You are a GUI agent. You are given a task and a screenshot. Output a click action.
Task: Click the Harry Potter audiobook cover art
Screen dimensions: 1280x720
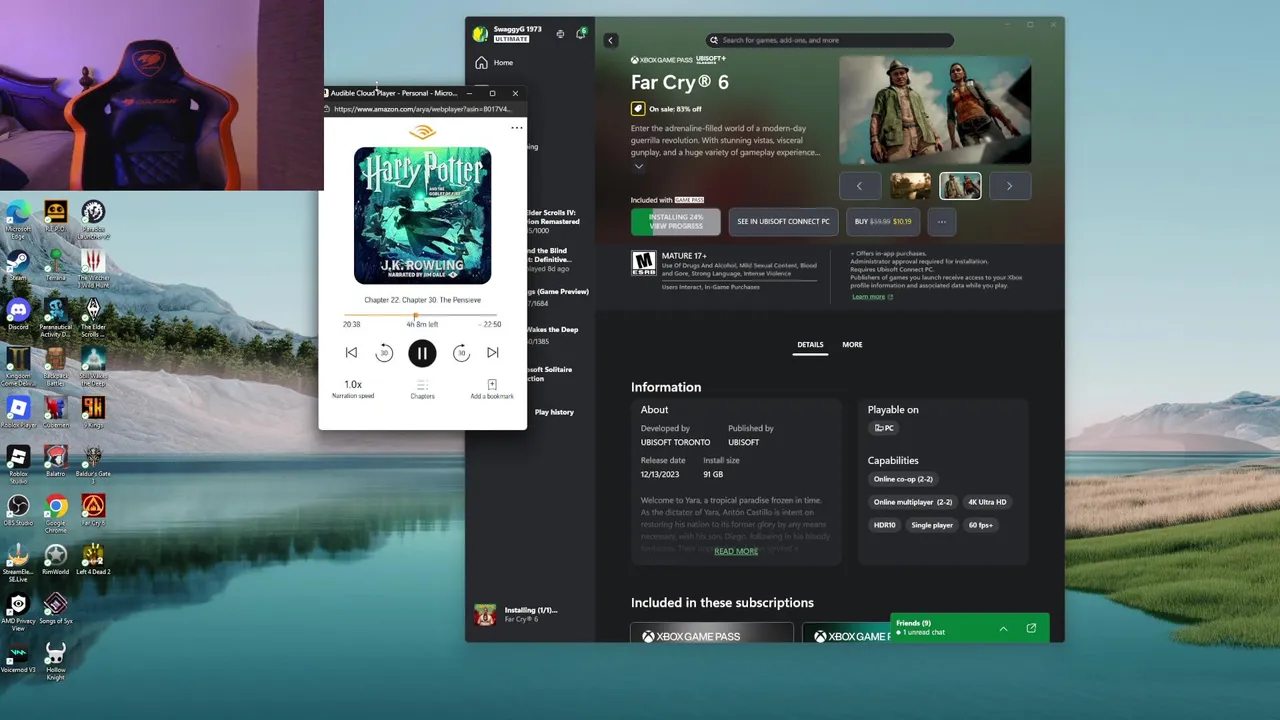tap(422, 215)
